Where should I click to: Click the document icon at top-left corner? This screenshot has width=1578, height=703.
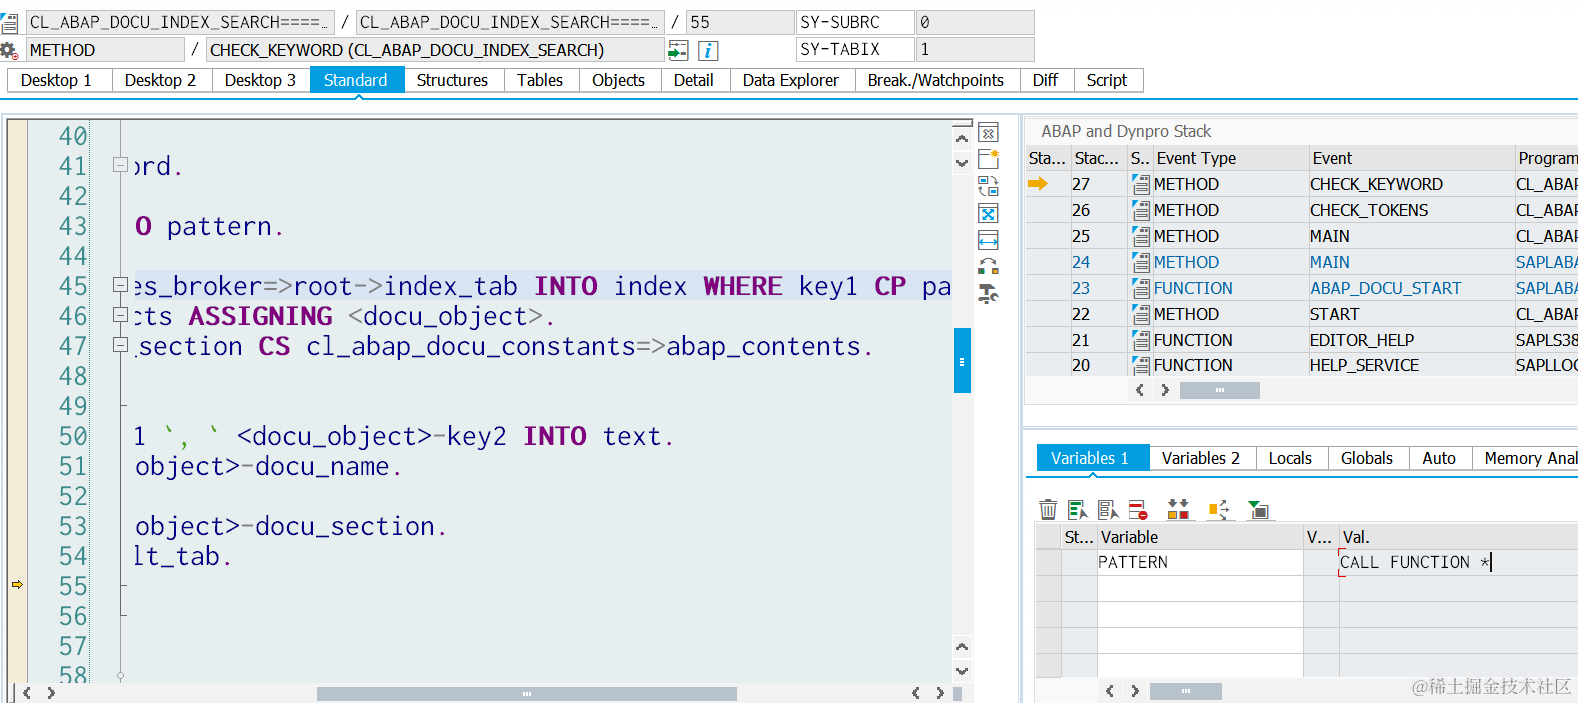tap(9, 22)
